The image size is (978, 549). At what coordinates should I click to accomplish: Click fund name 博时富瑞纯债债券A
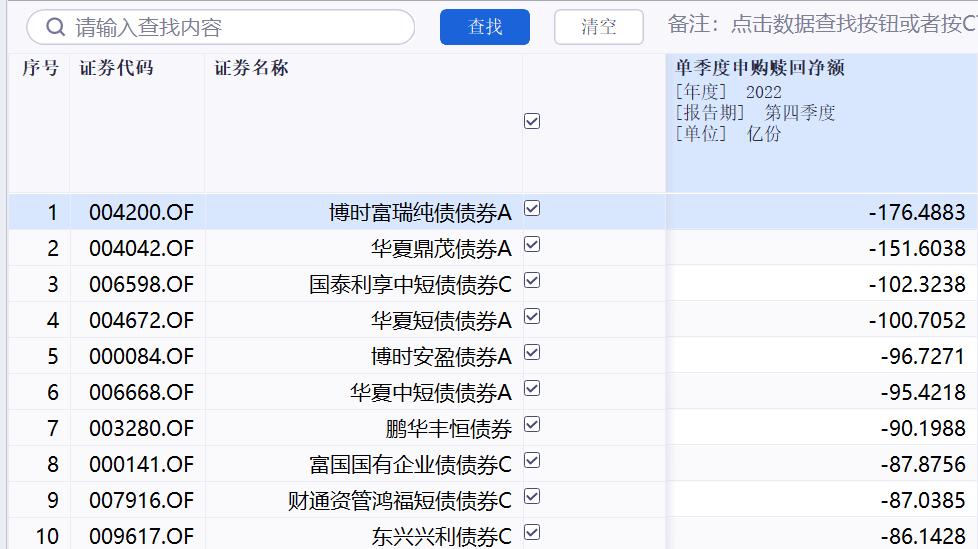420,213
